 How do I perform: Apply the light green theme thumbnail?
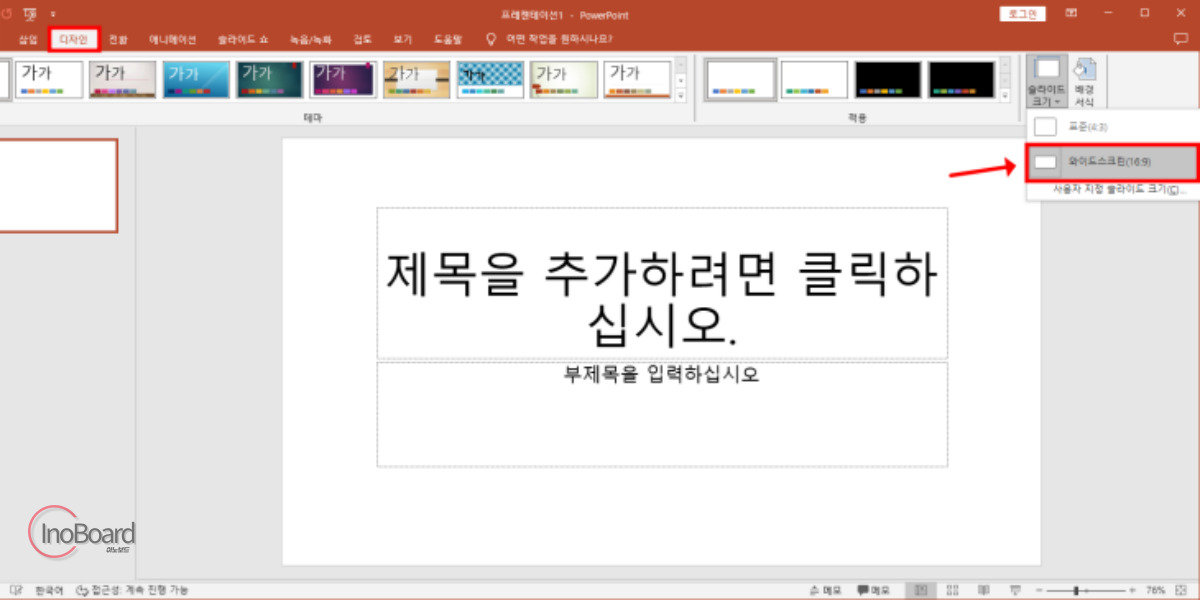coord(564,79)
